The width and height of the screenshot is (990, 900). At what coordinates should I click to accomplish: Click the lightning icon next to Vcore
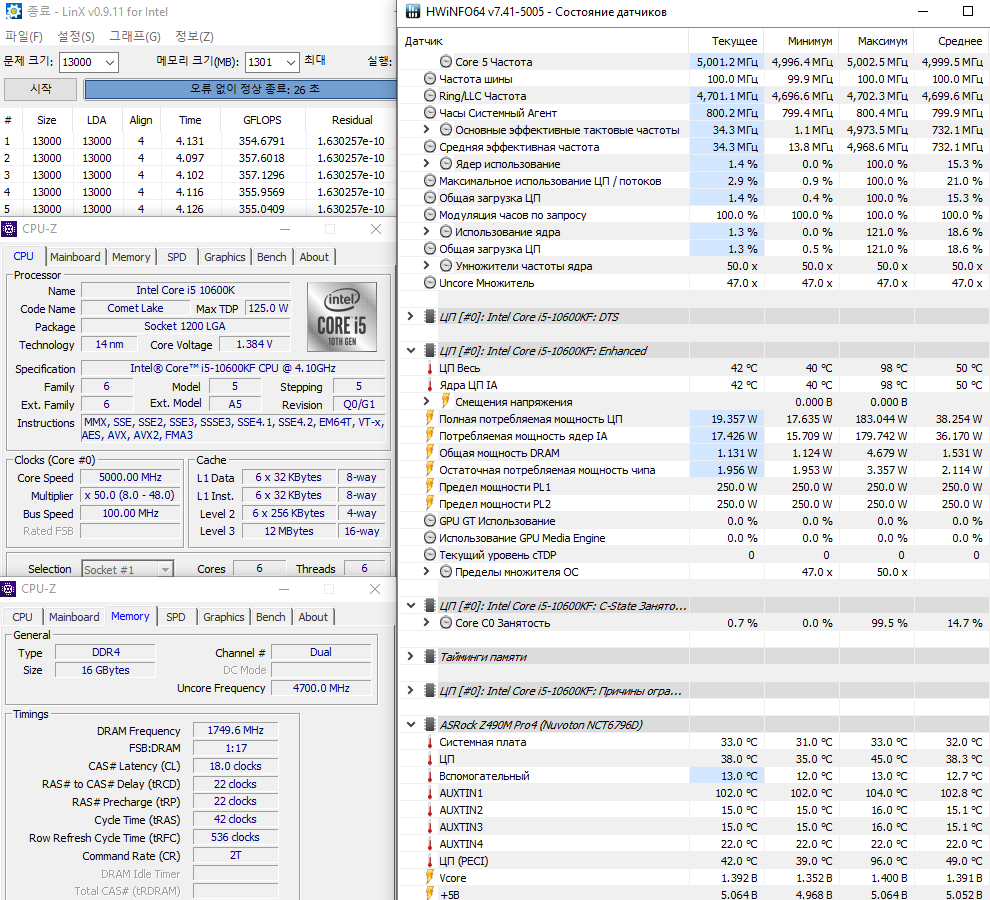tap(430, 877)
